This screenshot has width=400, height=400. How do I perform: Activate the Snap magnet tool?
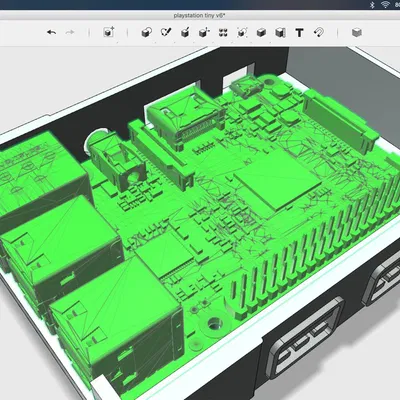click(319, 32)
